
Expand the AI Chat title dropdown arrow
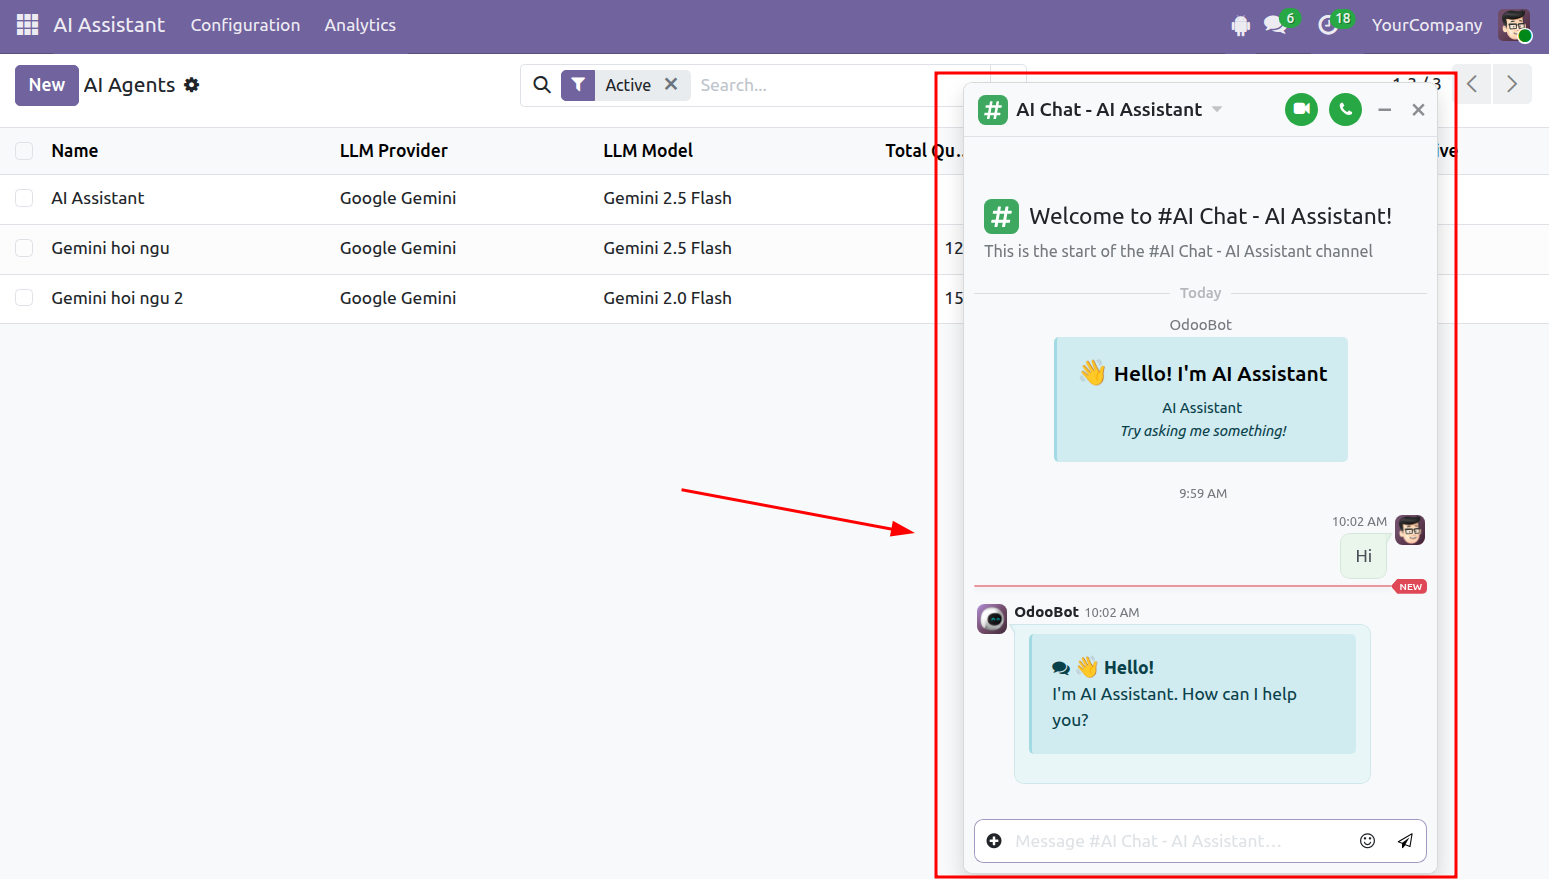coord(1217,110)
